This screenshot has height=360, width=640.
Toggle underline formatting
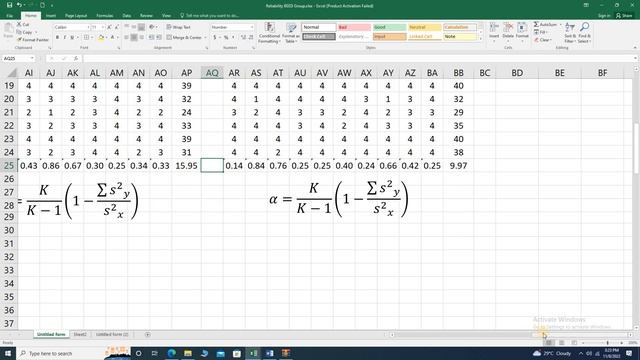(72, 38)
